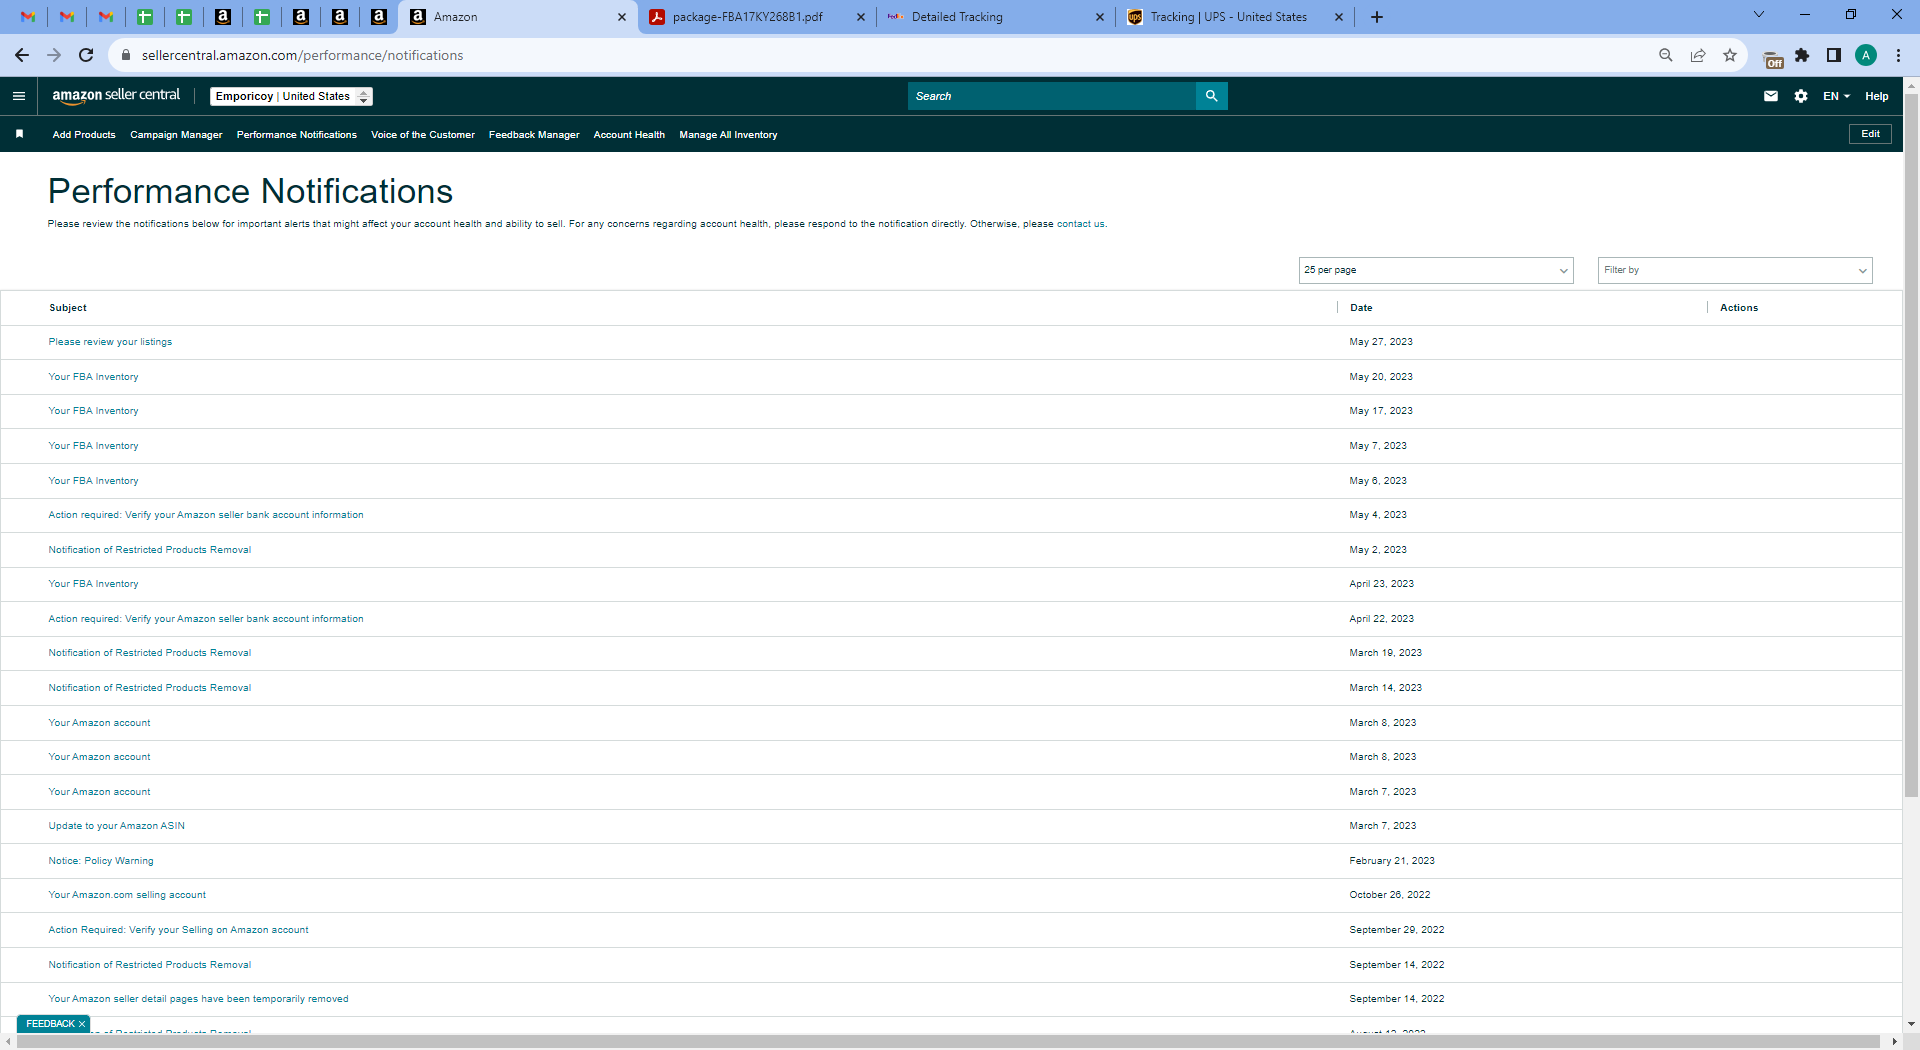1920x1050 pixels.
Task: Open Your FBA Inventory from April 23, 2023
Action: 93,584
